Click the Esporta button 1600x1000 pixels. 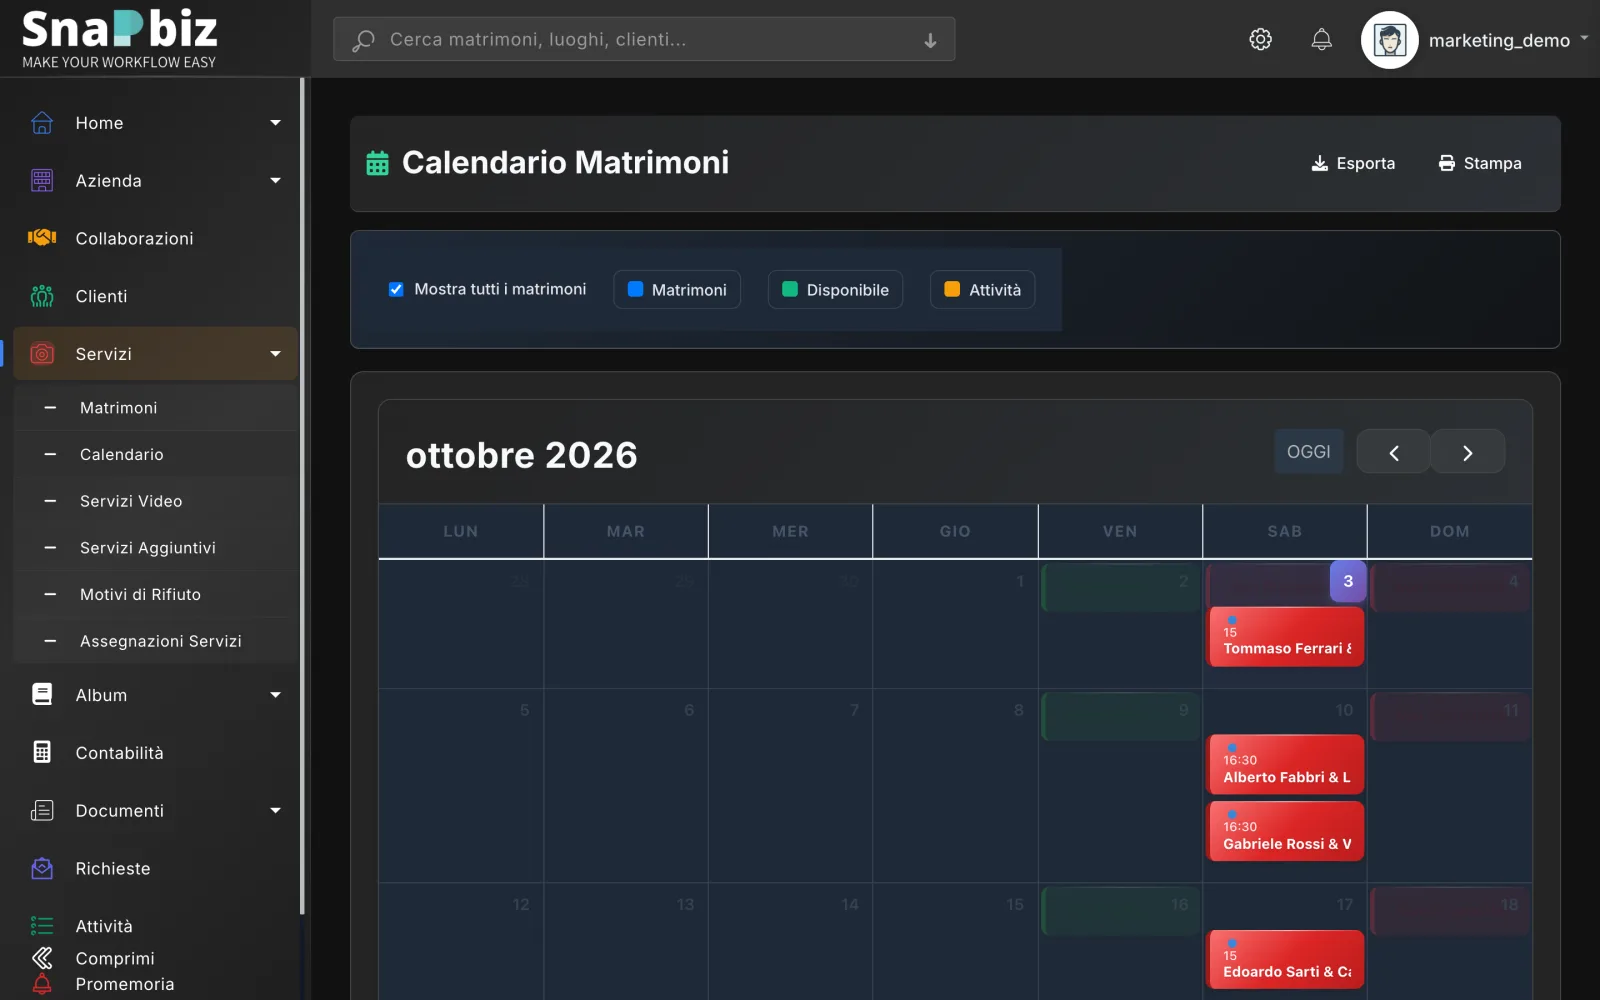point(1353,163)
